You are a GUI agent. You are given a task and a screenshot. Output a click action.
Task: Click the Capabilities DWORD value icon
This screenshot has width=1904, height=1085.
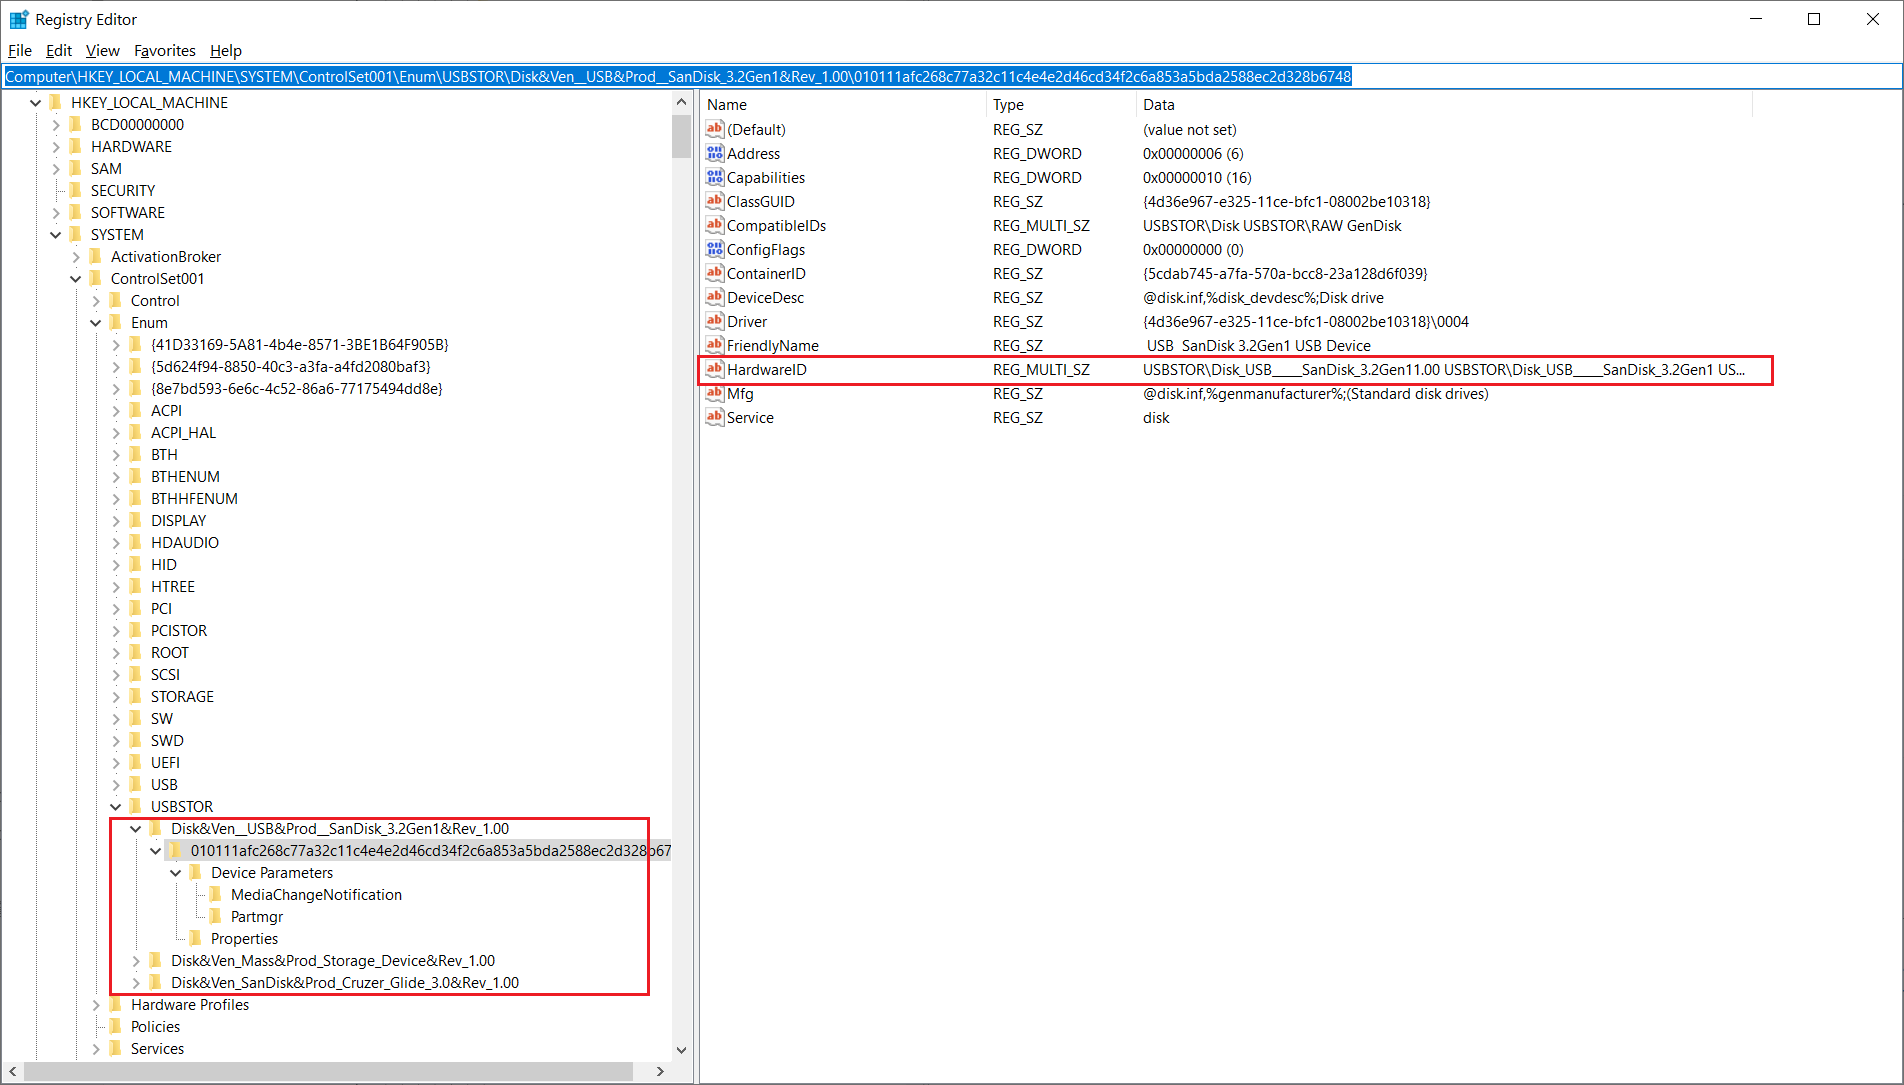click(x=714, y=177)
